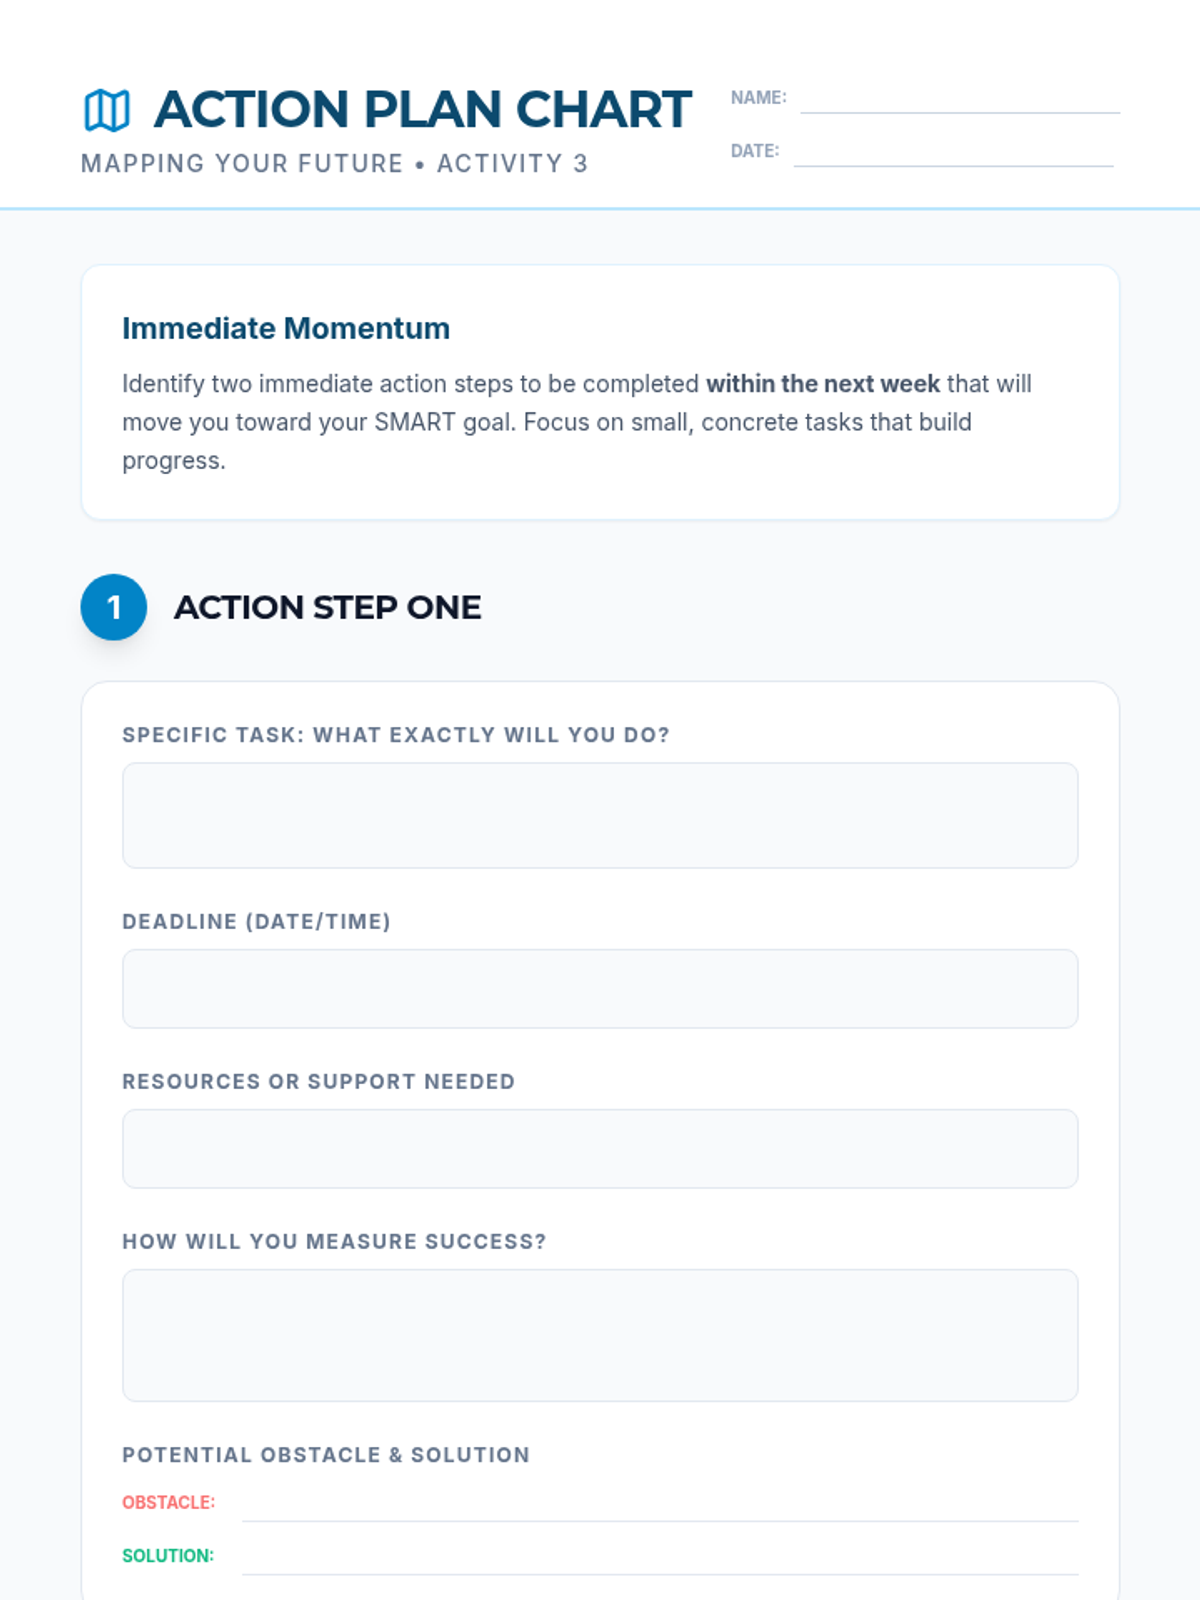1200x1600 pixels.
Task: Click the Mapping Your Future subtitle
Action: (x=334, y=163)
